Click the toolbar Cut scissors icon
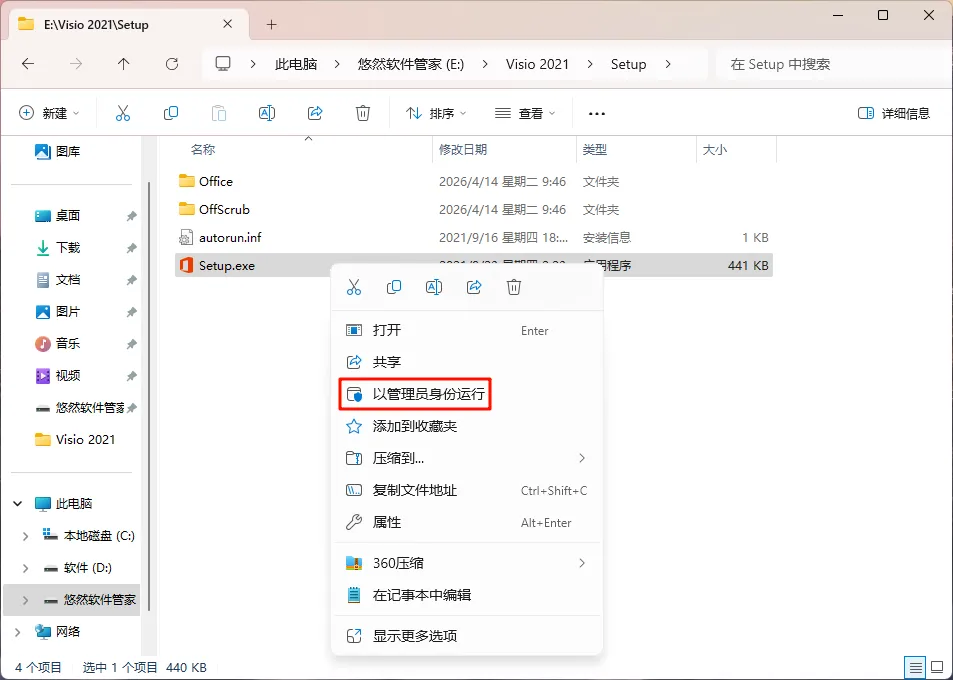 123,113
